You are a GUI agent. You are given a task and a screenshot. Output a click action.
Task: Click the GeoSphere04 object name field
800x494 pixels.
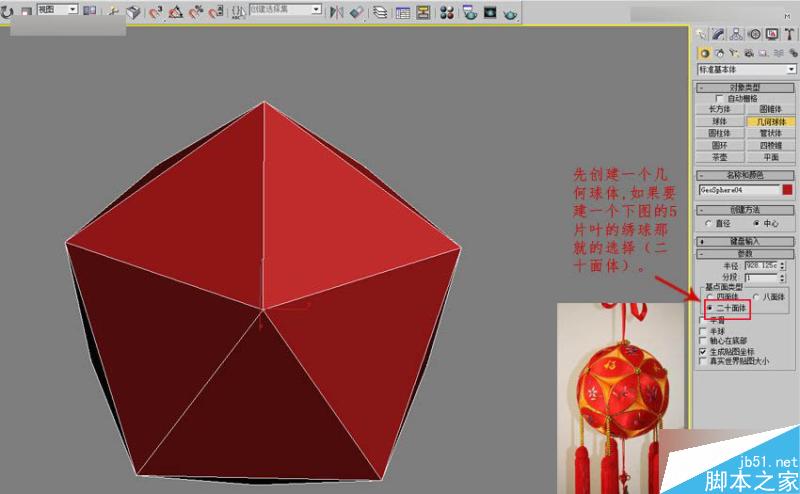(x=739, y=190)
